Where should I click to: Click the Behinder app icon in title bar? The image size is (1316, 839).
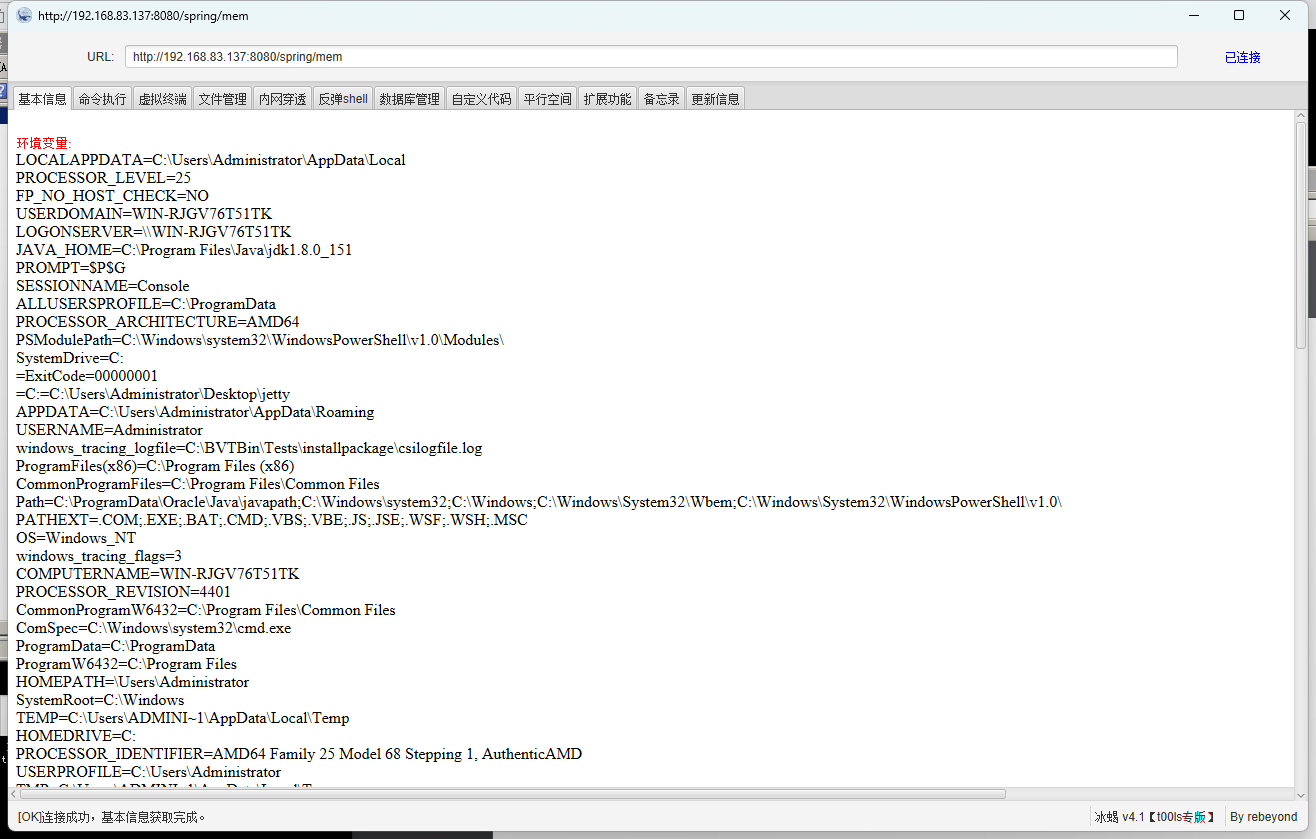tap(24, 15)
